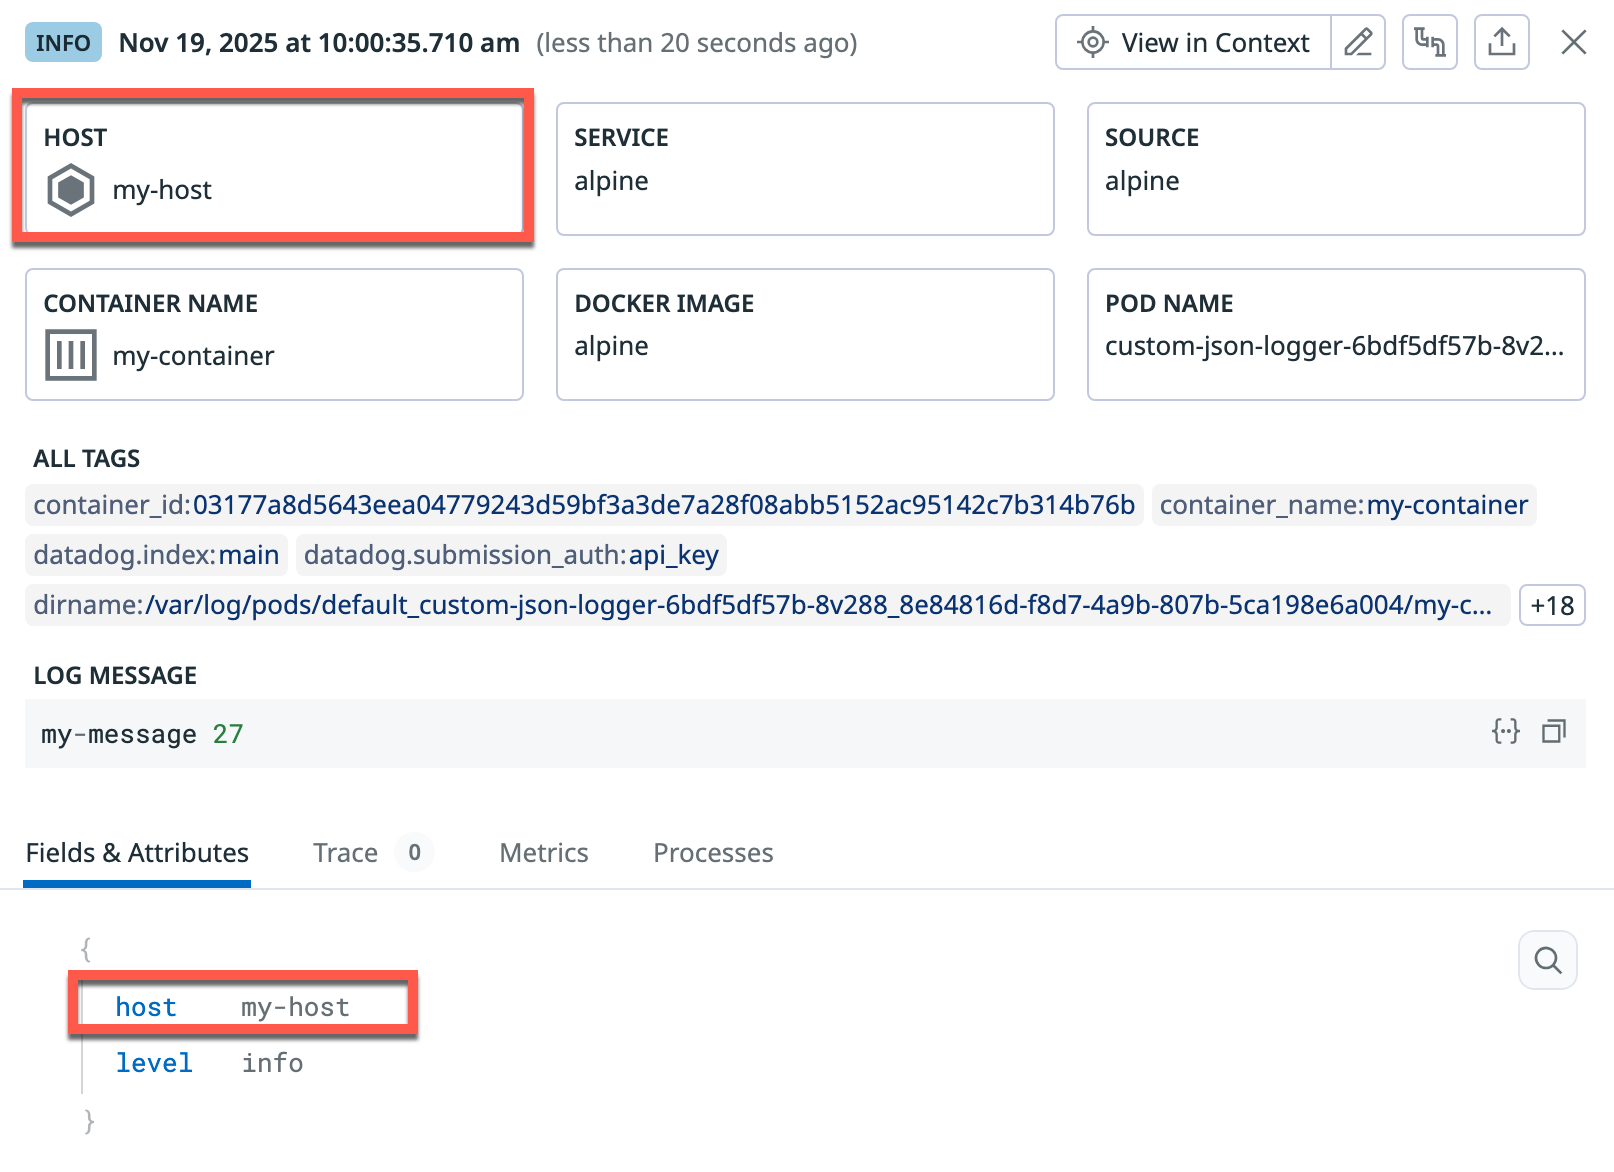Close the log detail panel
The image size is (1614, 1172).
tap(1573, 43)
